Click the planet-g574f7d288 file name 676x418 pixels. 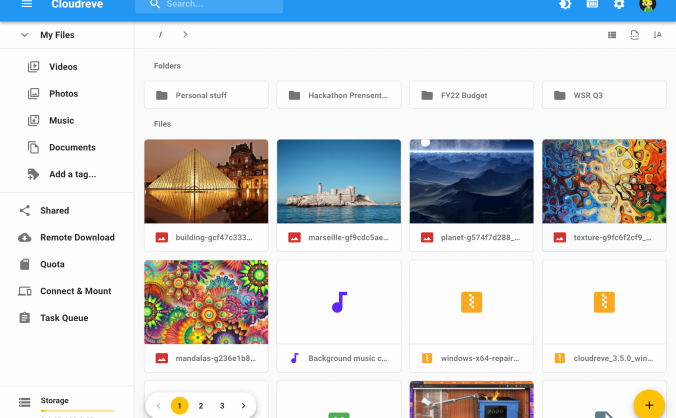pyautogui.click(x=481, y=237)
